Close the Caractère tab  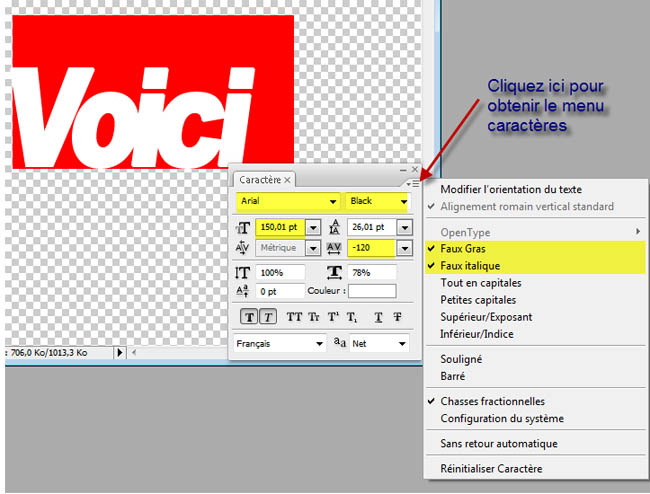pyautogui.click(x=287, y=180)
